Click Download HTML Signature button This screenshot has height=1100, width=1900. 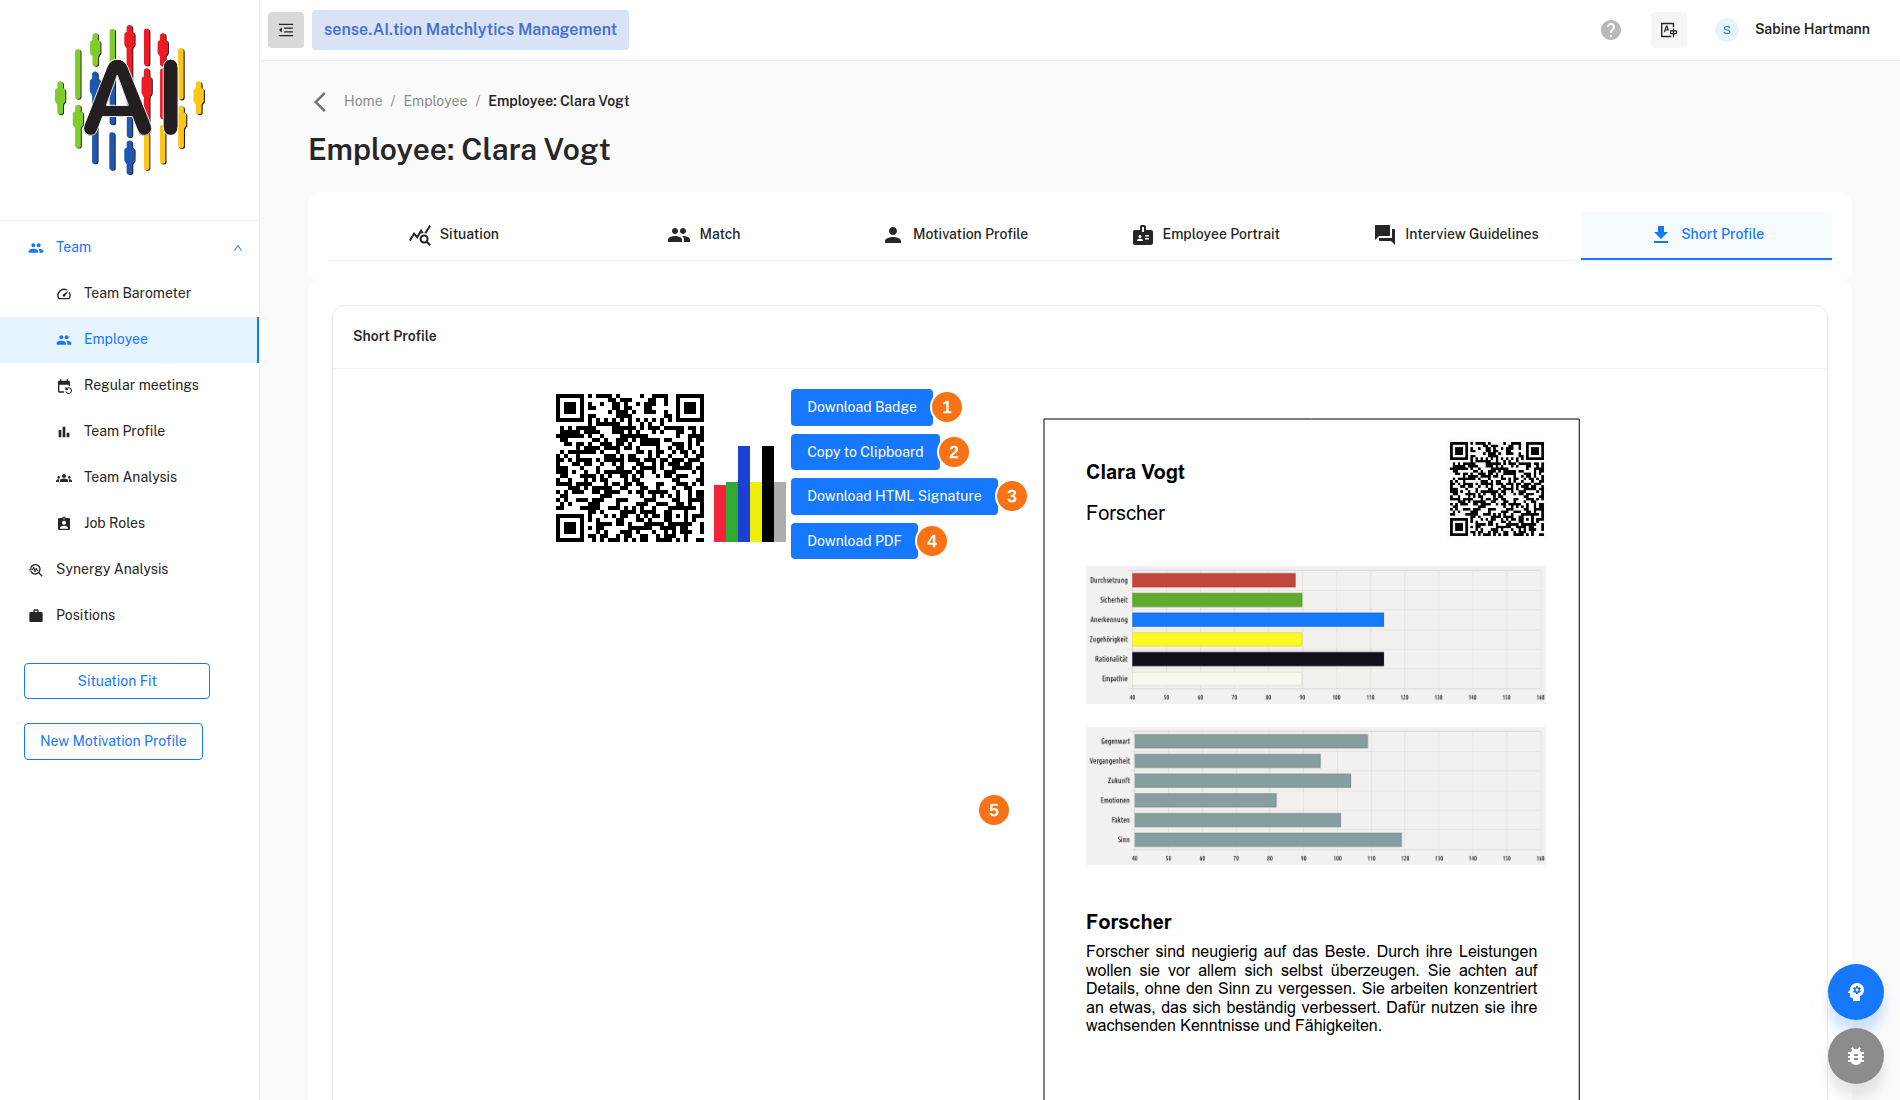[x=894, y=496]
